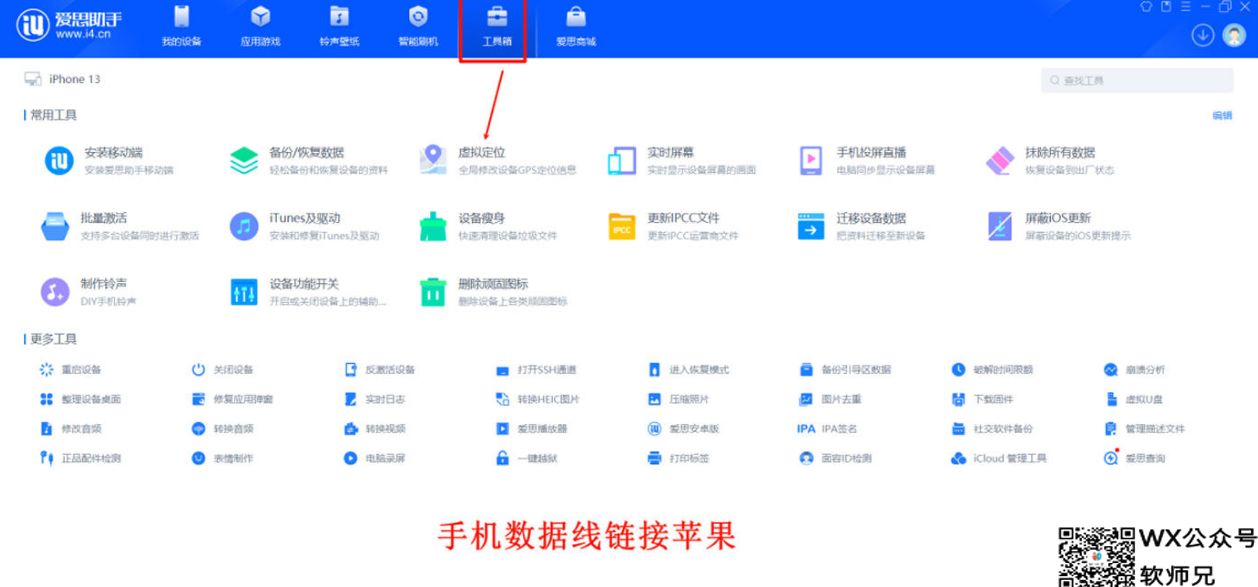Launch 备份/恢复数据 tool

click(308, 160)
